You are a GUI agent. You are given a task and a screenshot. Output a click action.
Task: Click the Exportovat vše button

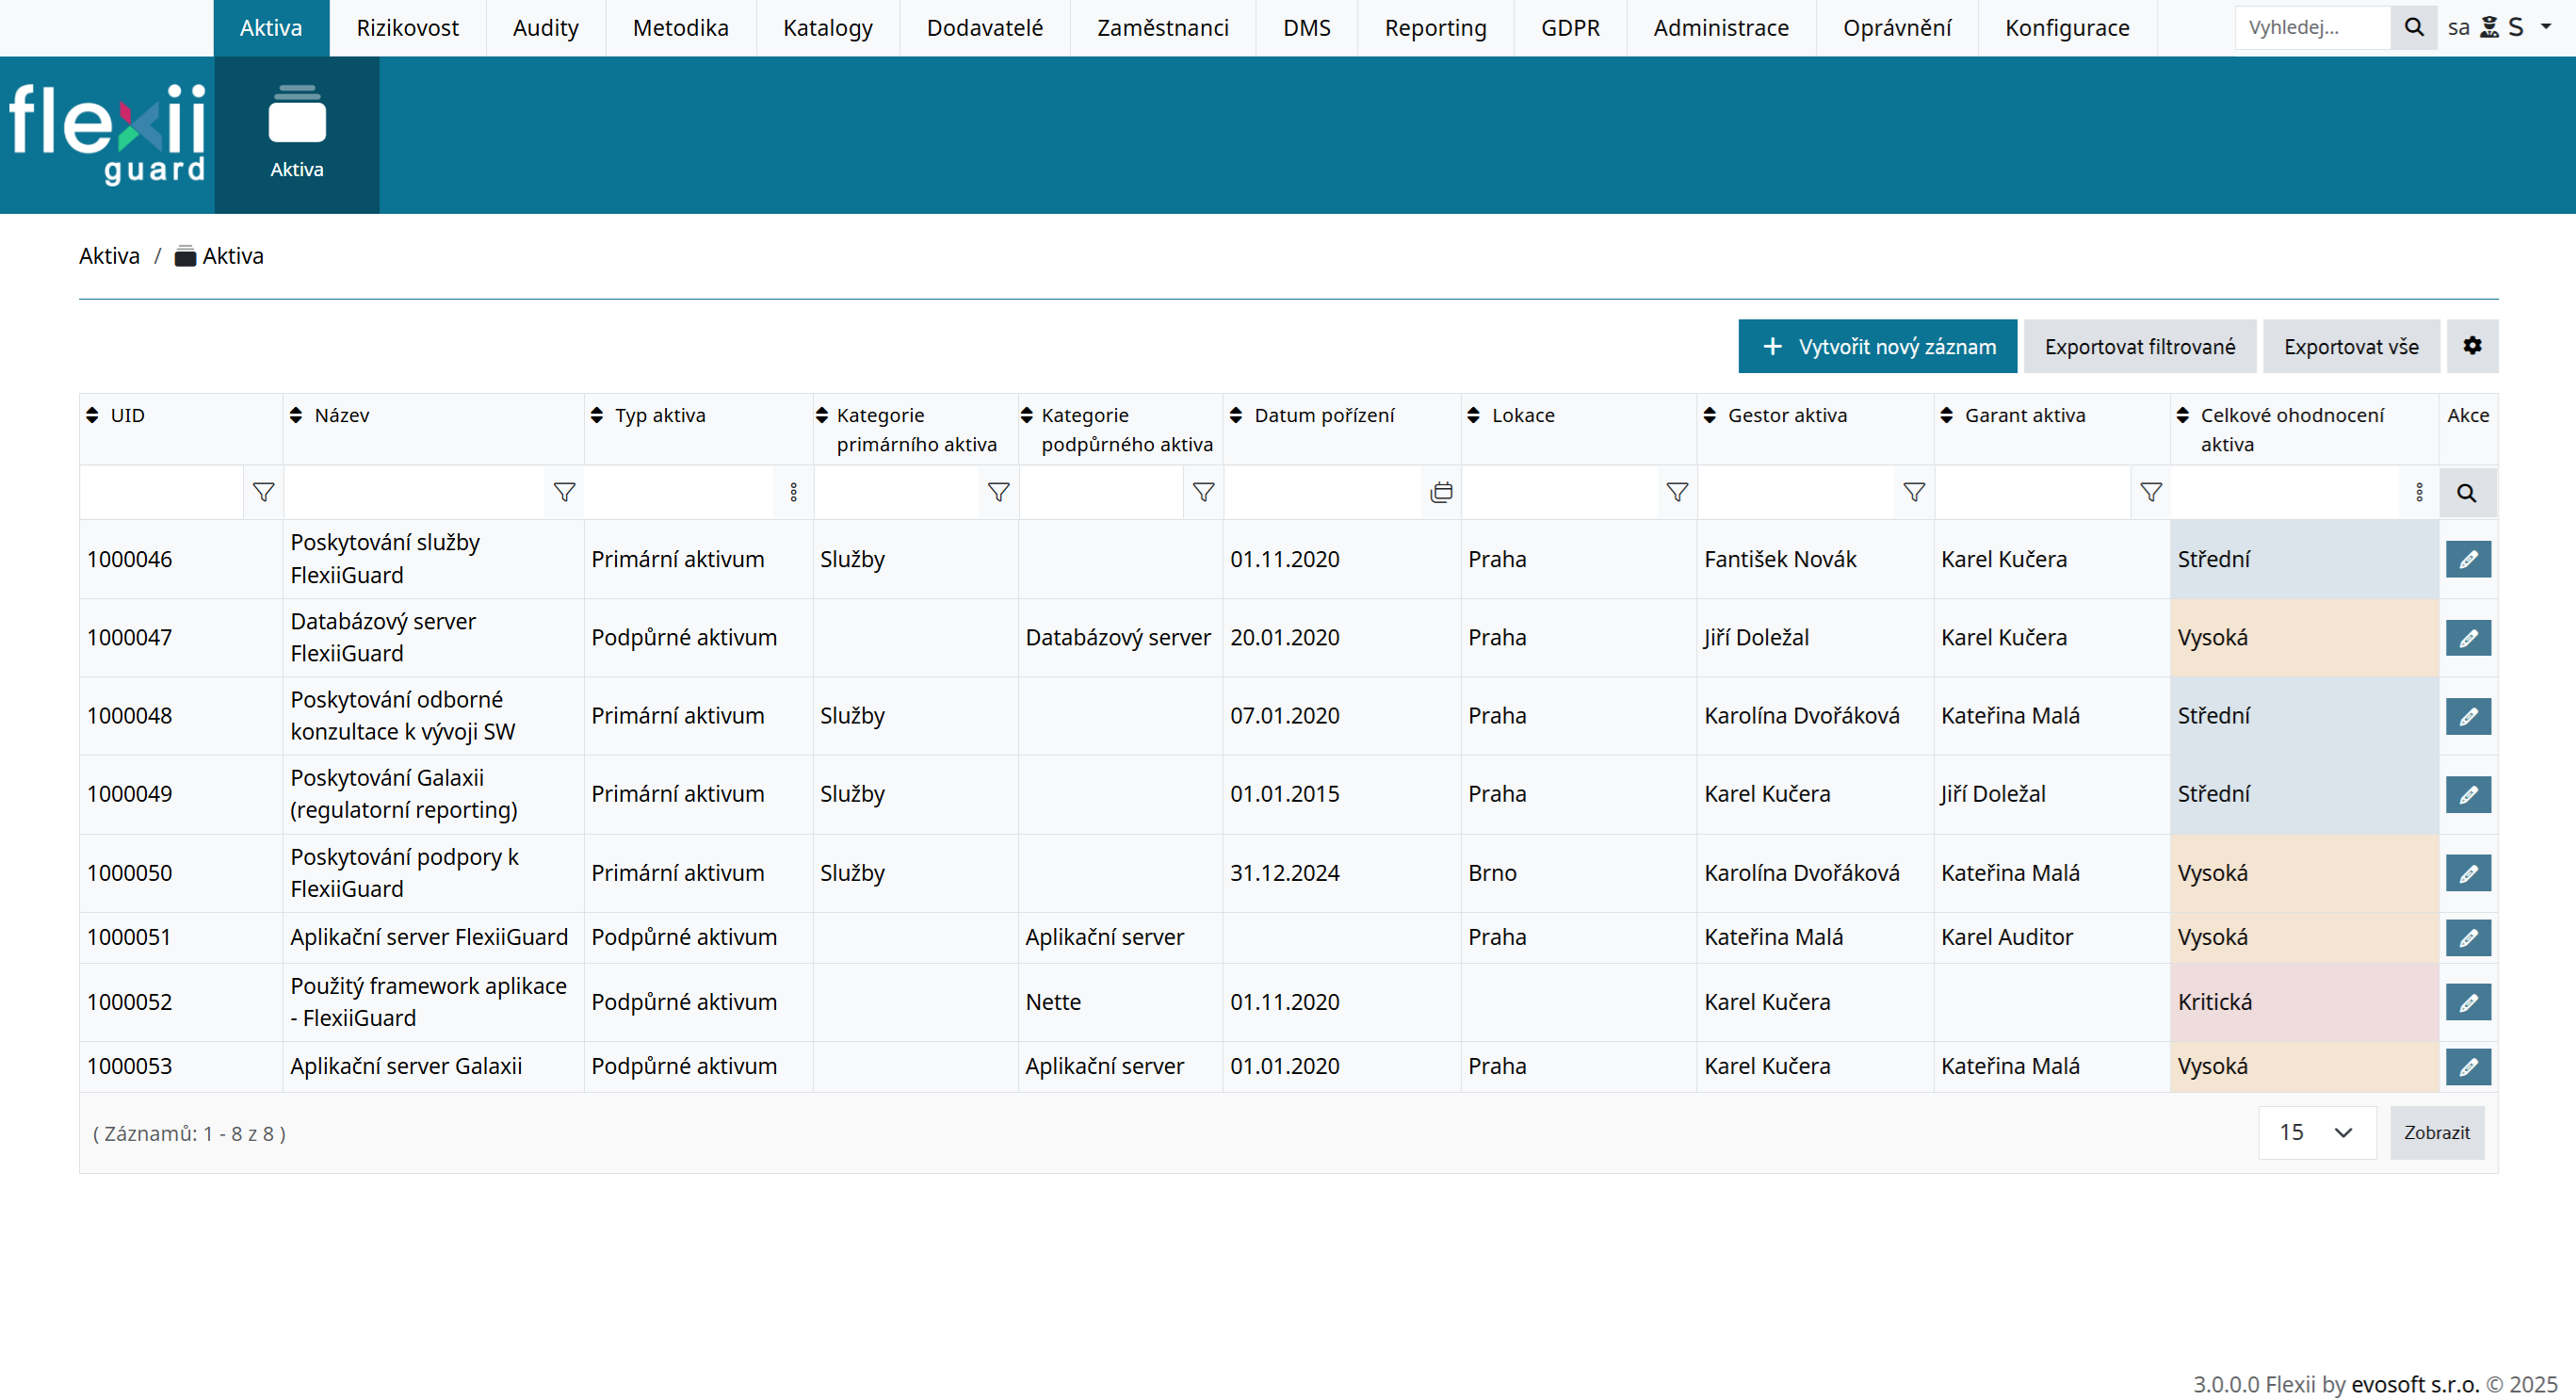(x=2350, y=346)
